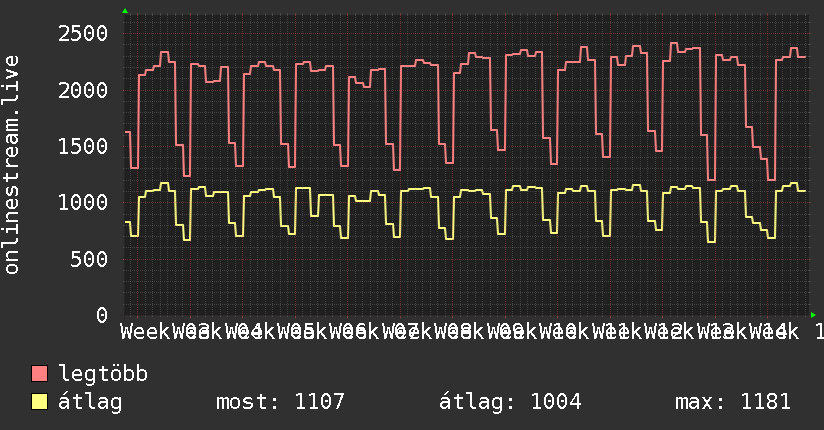
Task: Click the 1500 y-axis label
Action: coord(83,146)
